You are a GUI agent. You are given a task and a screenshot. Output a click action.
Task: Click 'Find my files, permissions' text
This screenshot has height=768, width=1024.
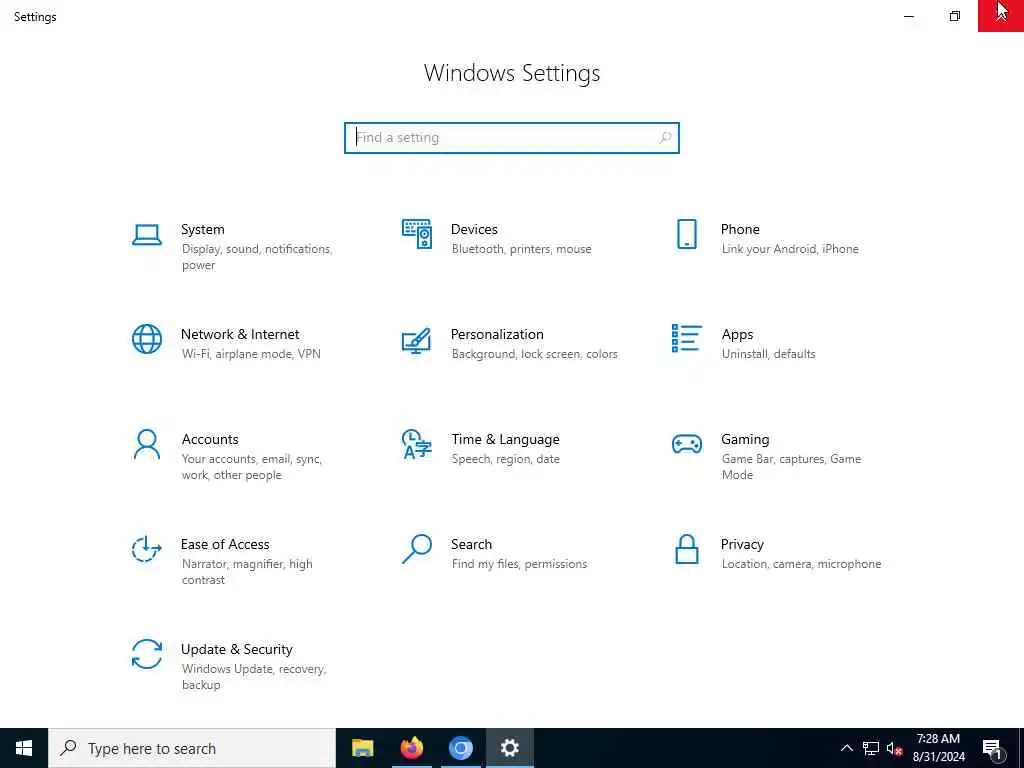[x=519, y=564]
